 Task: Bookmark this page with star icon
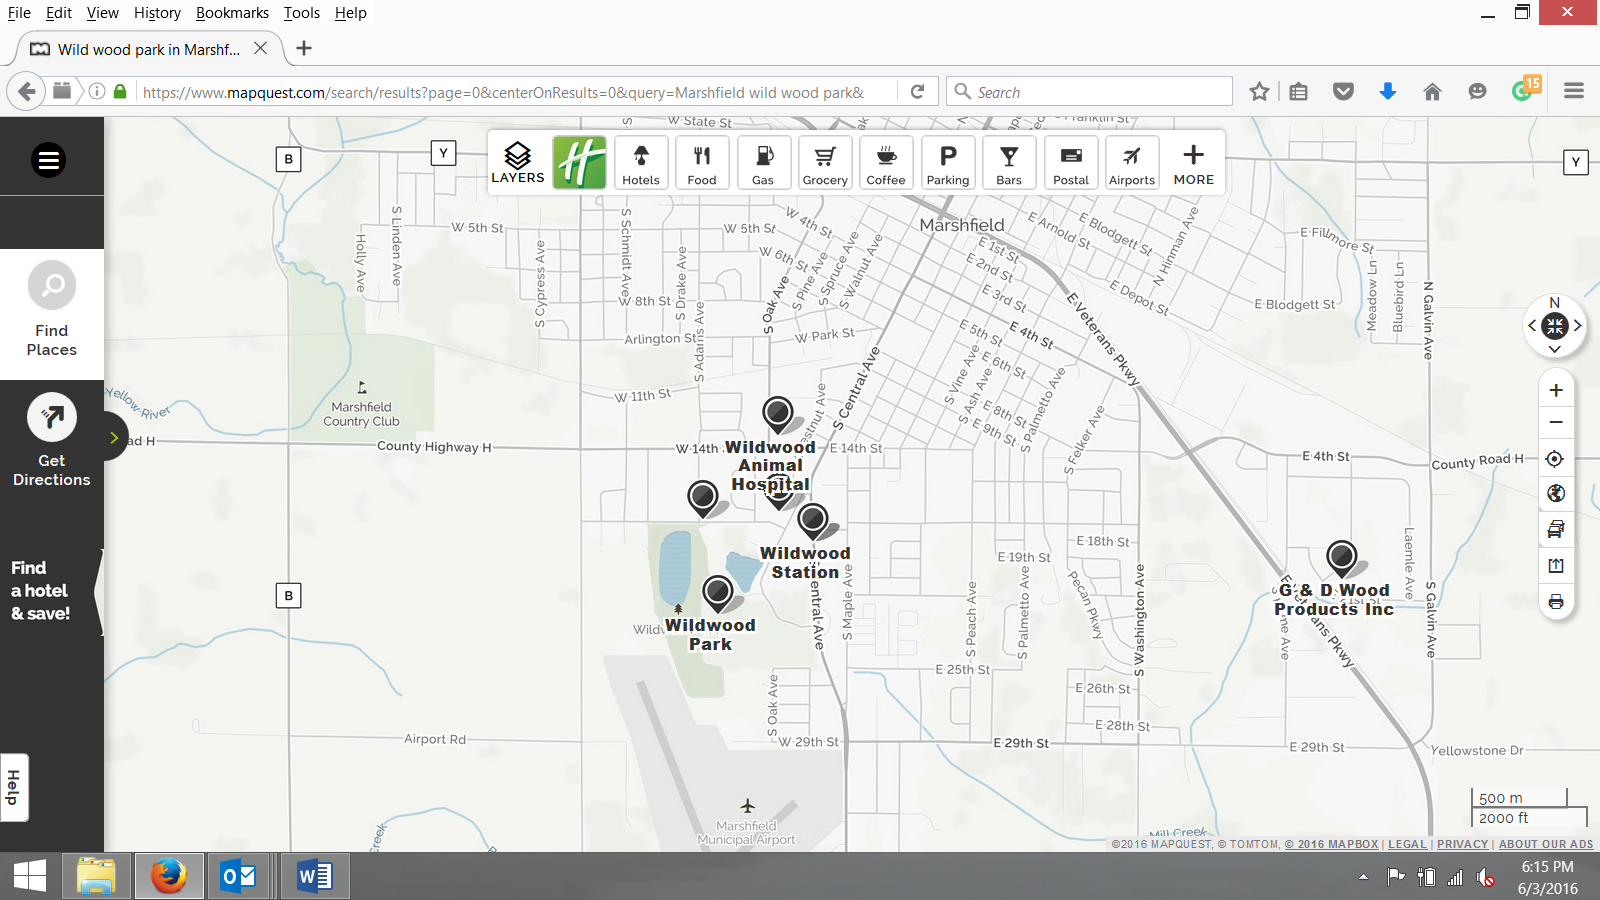1259,92
